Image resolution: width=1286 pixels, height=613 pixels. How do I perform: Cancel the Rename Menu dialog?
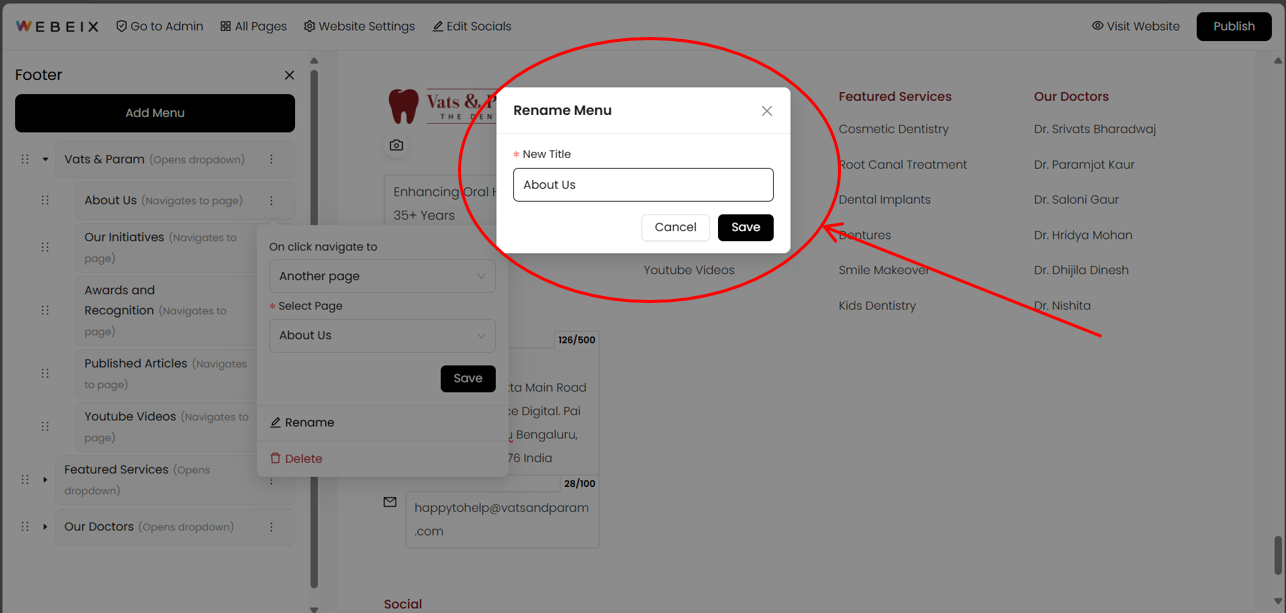pyautogui.click(x=675, y=227)
